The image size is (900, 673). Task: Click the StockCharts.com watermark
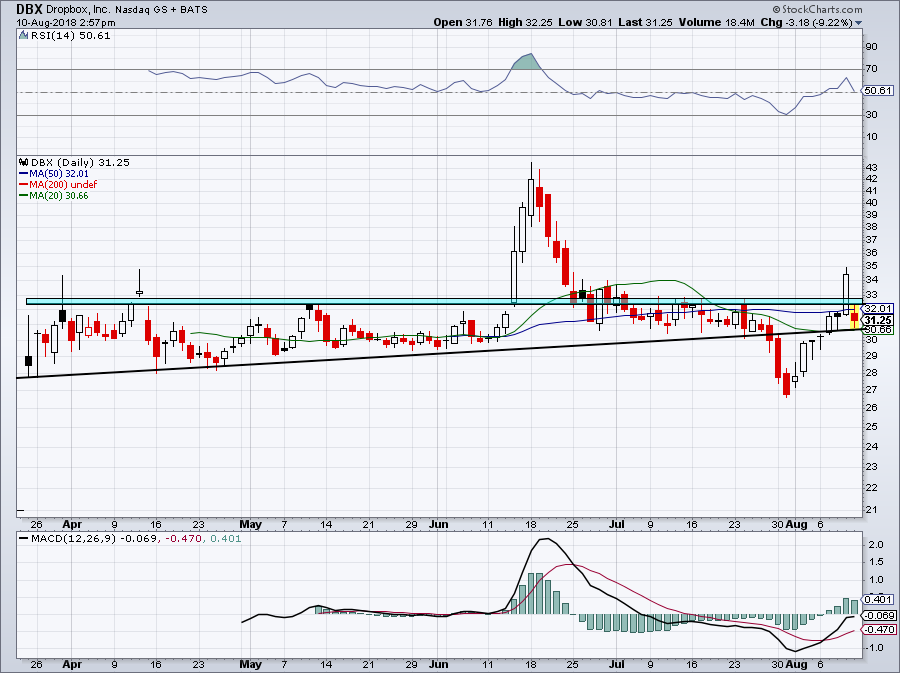pyautogui.click(x=845, y=21)
